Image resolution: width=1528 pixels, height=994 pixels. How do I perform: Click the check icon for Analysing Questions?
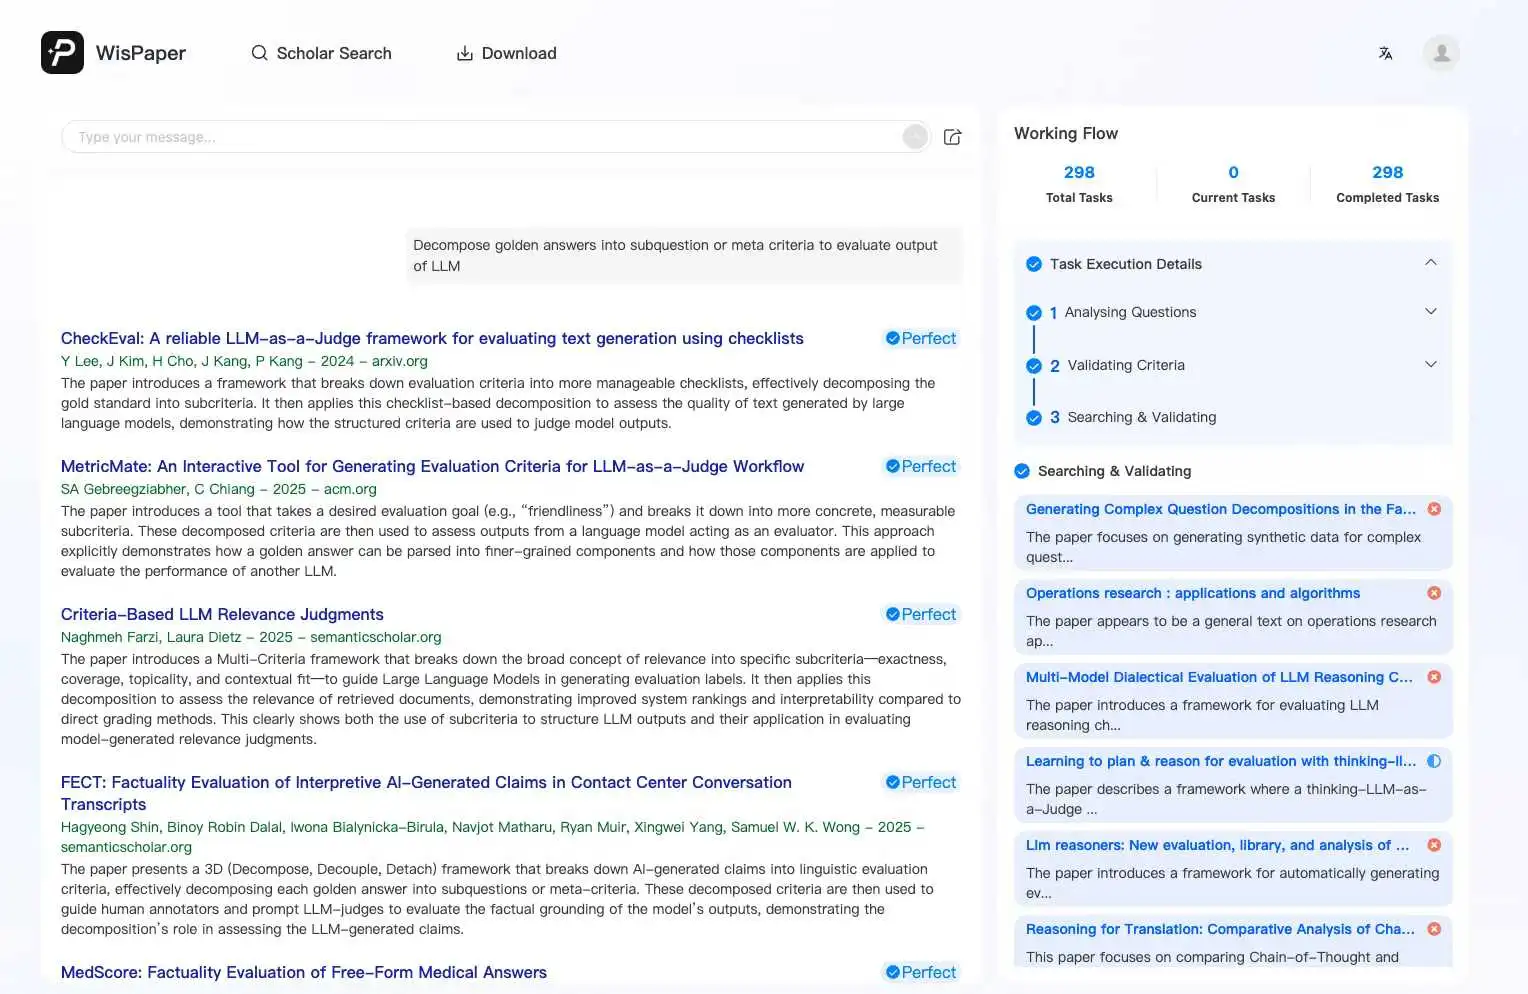1034,313
